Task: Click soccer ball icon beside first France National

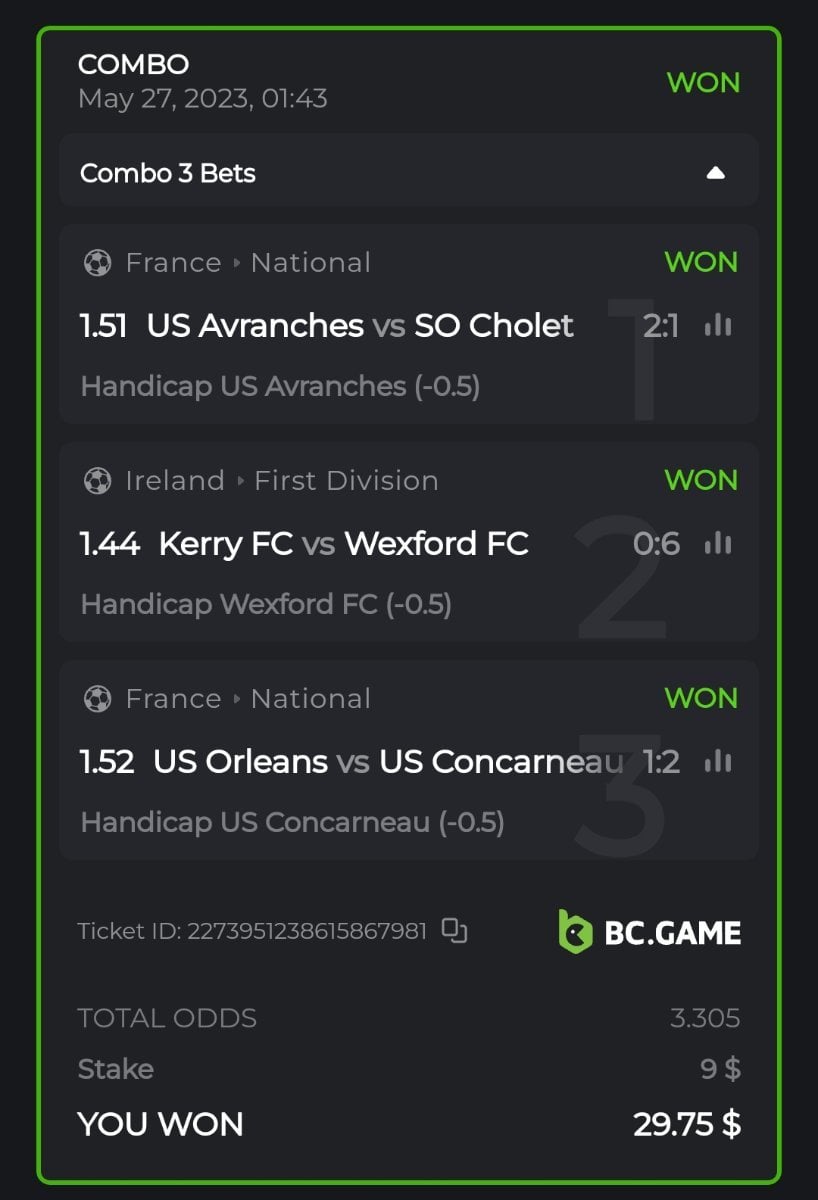Action: pyautogui.click(x=97, y=263)
